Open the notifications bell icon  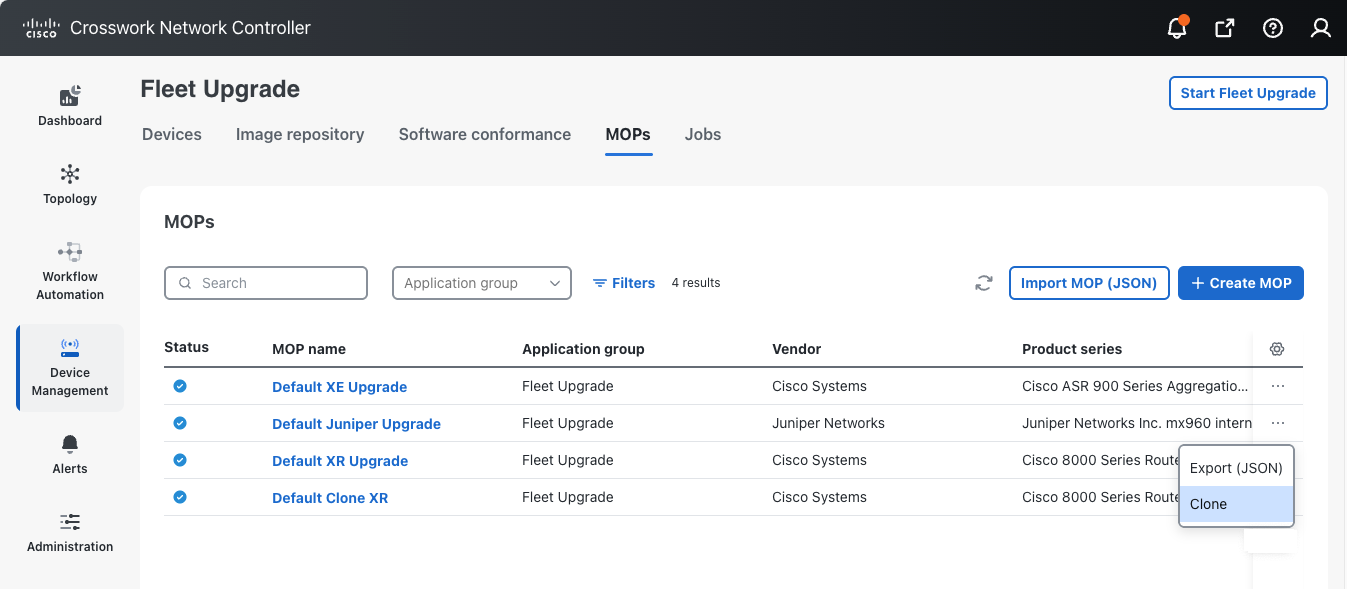1177,28
